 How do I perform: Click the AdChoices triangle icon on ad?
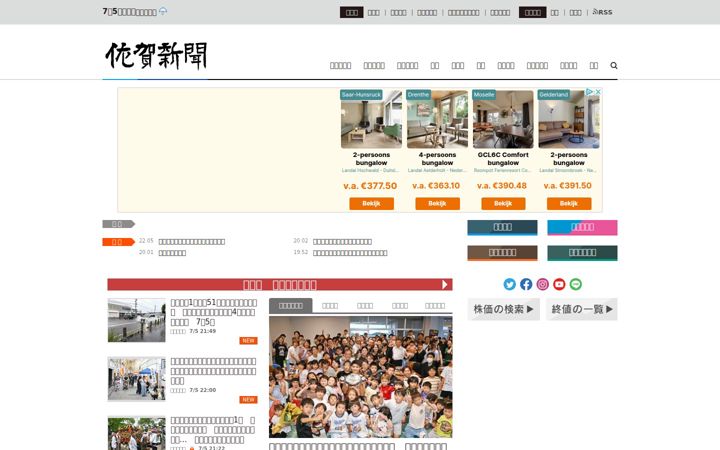[x=590, y=92]
